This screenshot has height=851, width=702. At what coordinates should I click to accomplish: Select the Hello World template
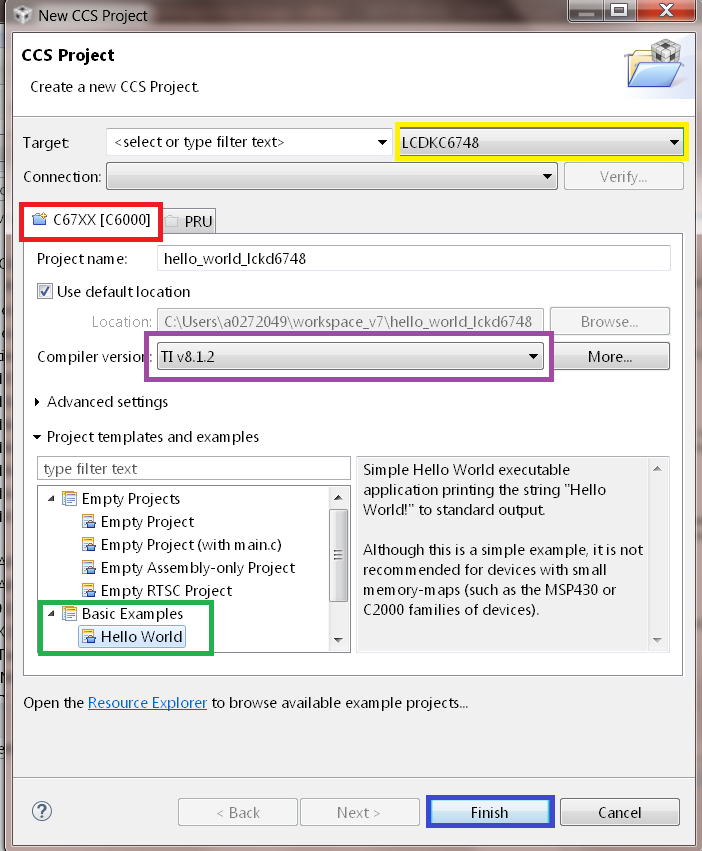pos(140,636)
